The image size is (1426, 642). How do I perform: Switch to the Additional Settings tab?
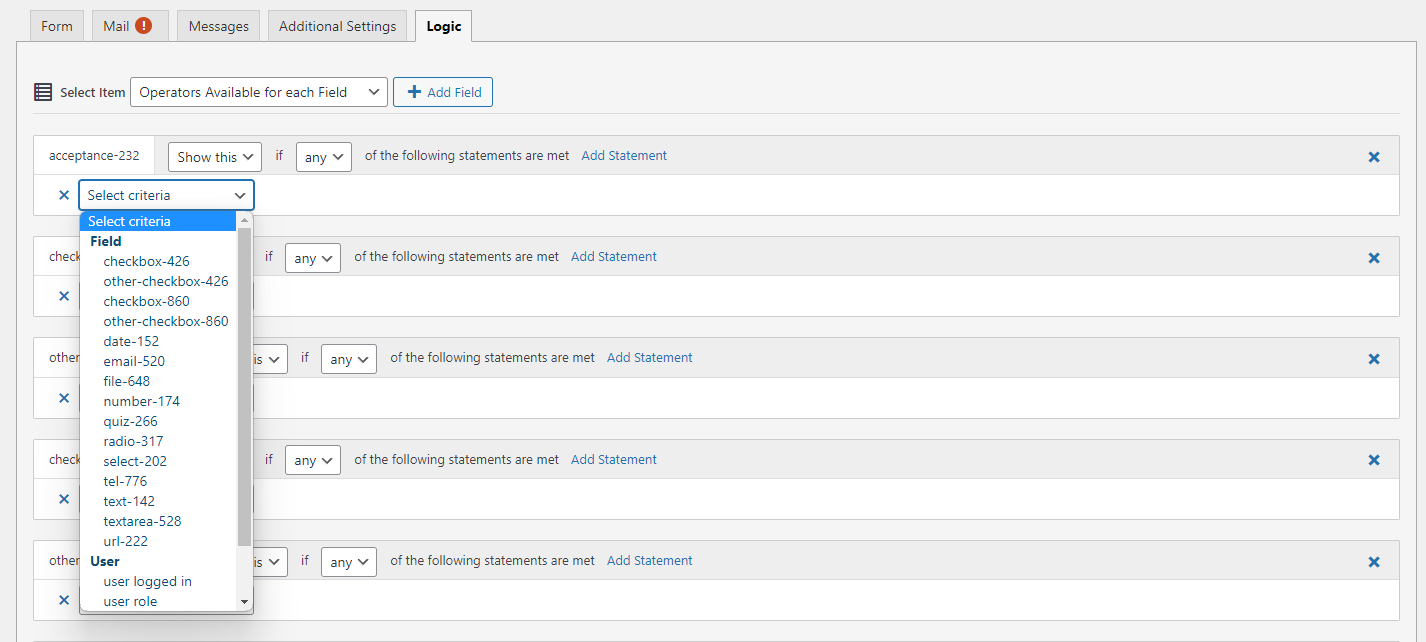(337, 26)
